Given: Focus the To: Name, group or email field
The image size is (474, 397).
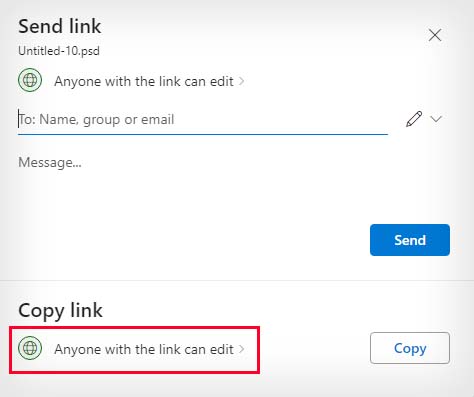Looking at the screenshot, I should click(203, 119).
